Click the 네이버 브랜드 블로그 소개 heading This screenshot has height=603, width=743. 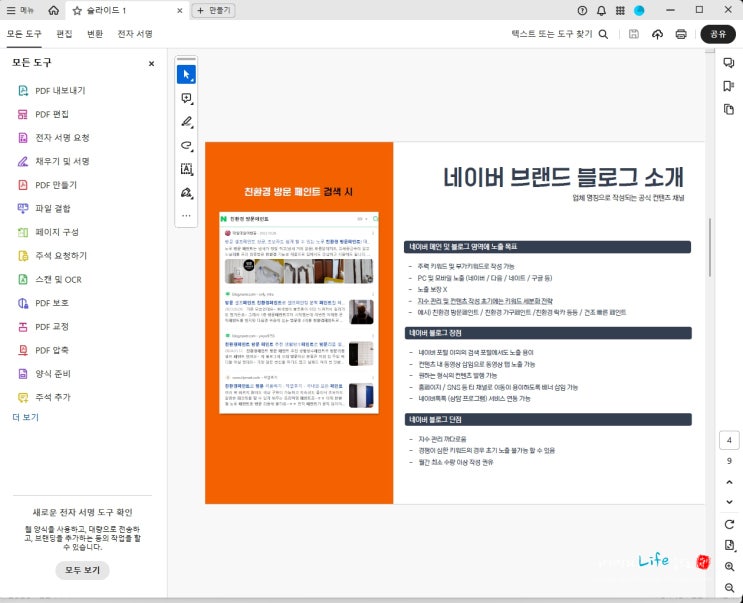pos(563,178)
